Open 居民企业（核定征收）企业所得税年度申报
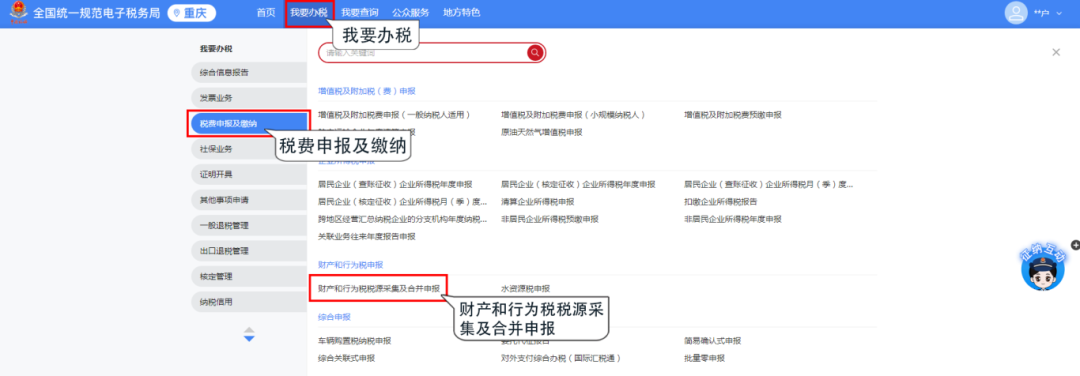 pos(578,185)
